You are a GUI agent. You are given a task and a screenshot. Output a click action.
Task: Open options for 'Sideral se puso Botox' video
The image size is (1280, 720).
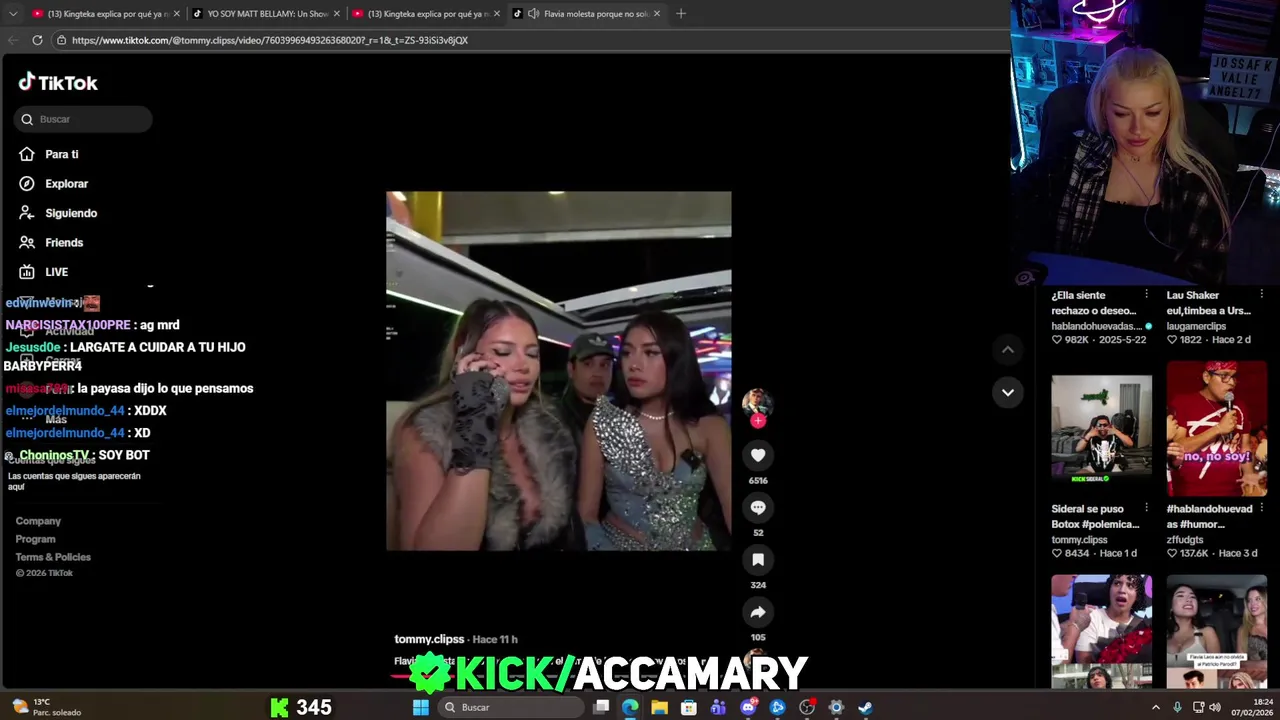click(x=1146, y=508)
